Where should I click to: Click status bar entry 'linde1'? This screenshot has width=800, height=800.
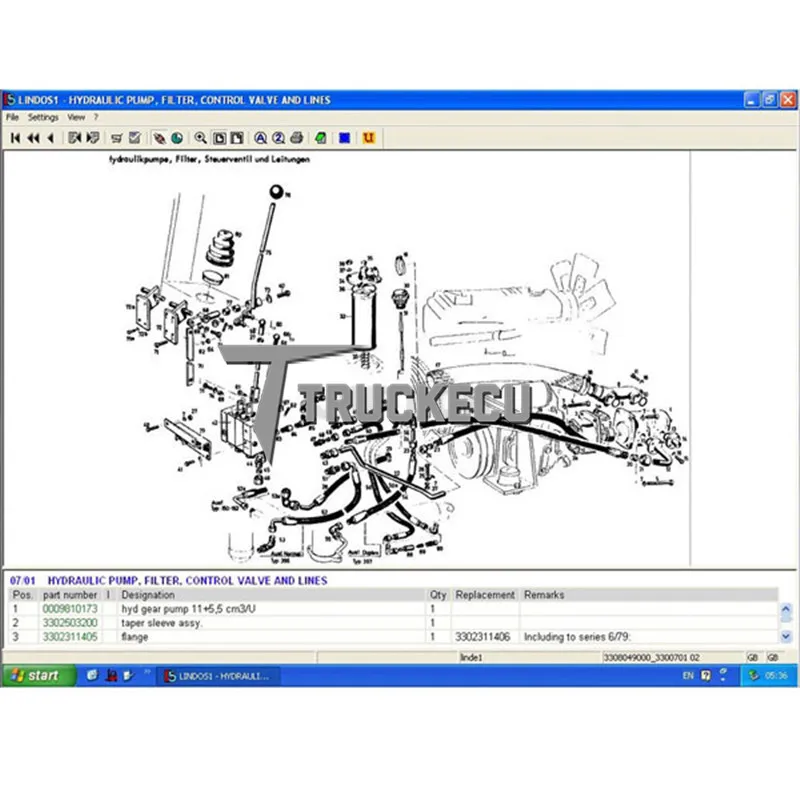click(471, 658)
